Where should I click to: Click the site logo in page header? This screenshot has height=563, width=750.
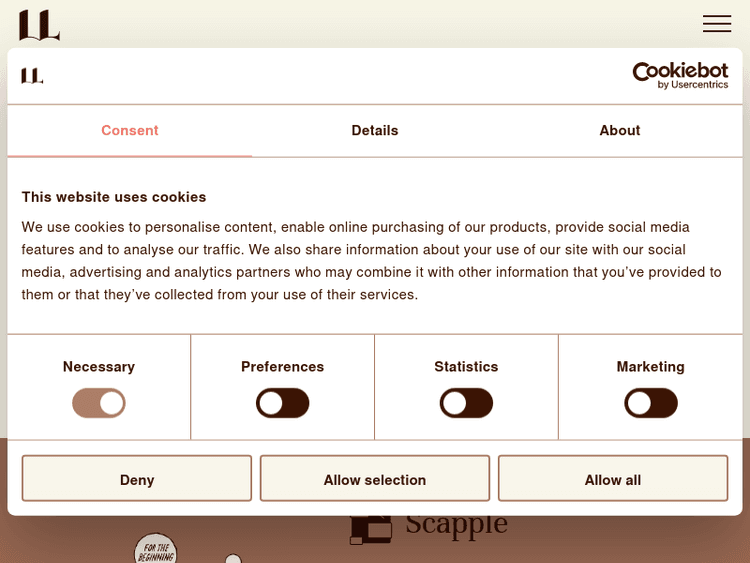pyautogui.click(x=39, y=25)
